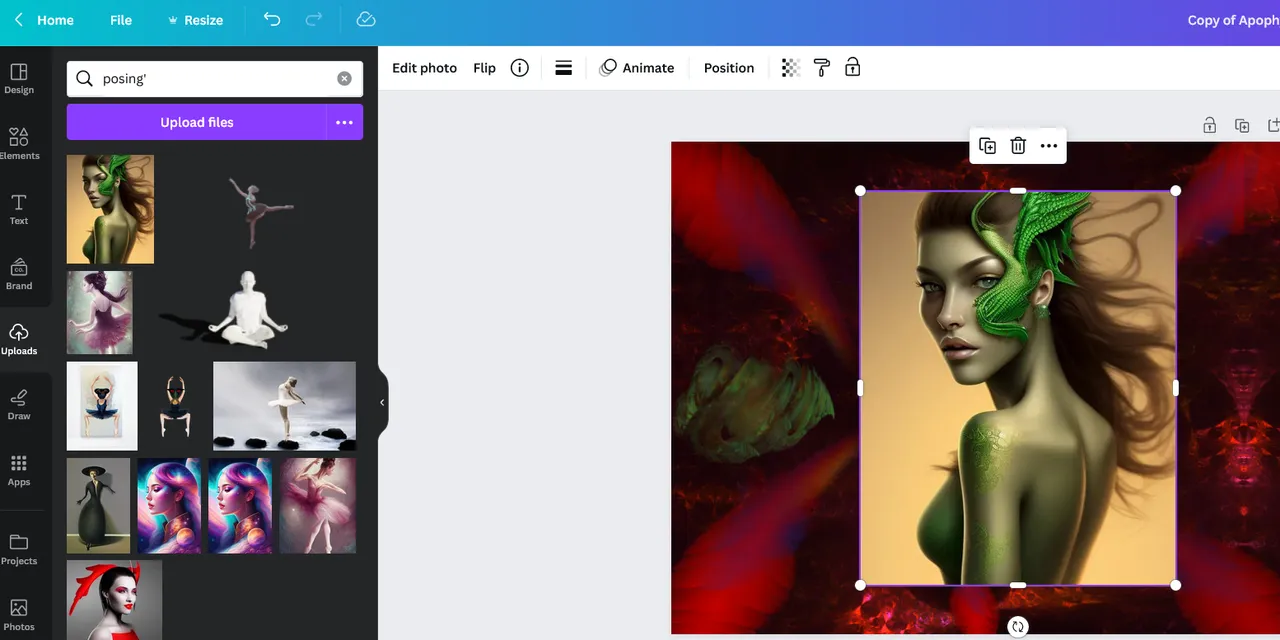Open the image info icon

click(519, 68)
